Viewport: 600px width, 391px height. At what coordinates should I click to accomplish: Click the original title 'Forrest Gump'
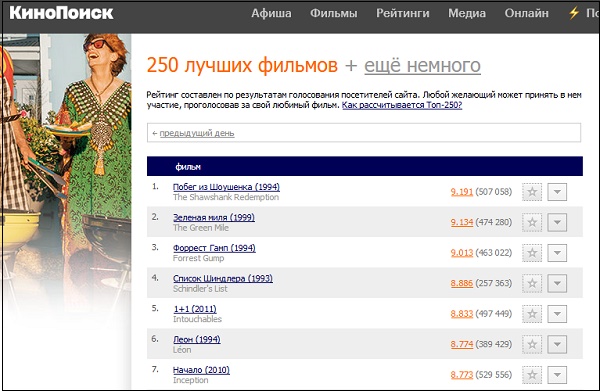(x=199, y=258)
